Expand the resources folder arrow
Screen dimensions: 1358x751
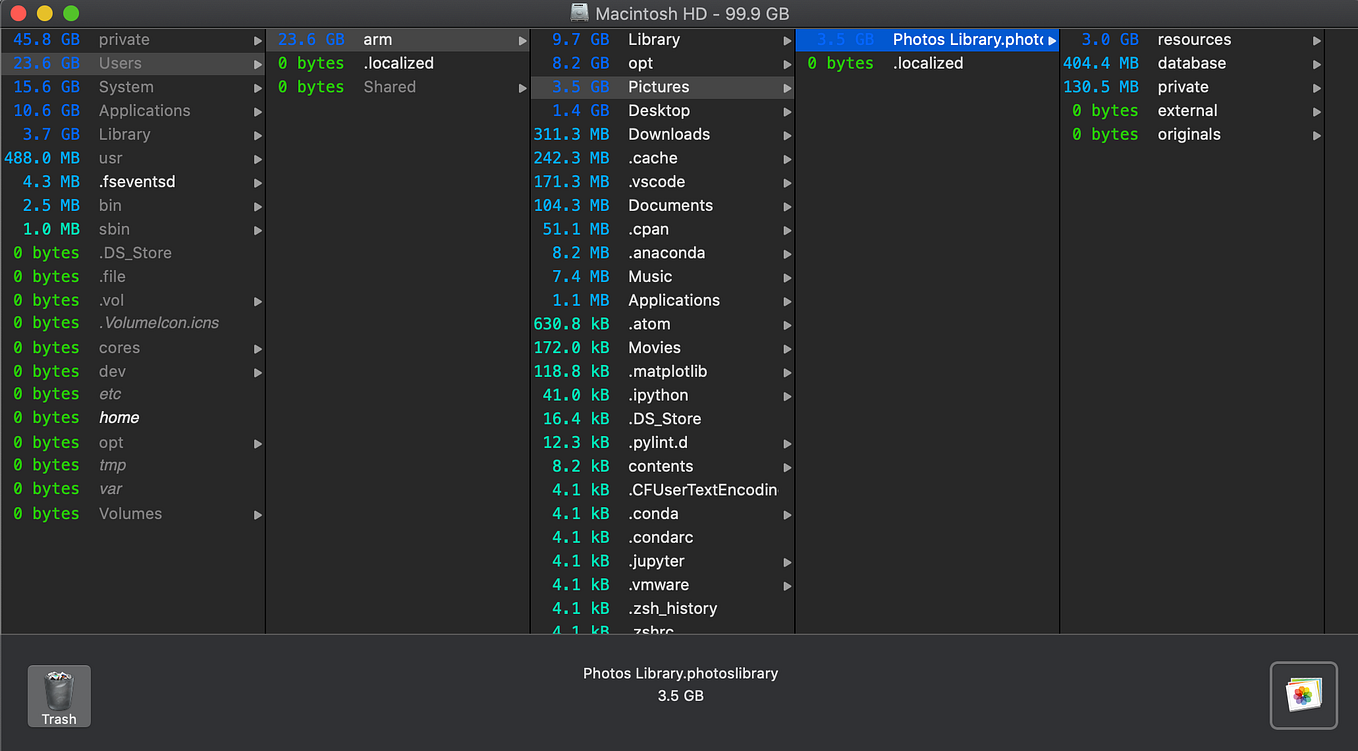[1317, 41]
